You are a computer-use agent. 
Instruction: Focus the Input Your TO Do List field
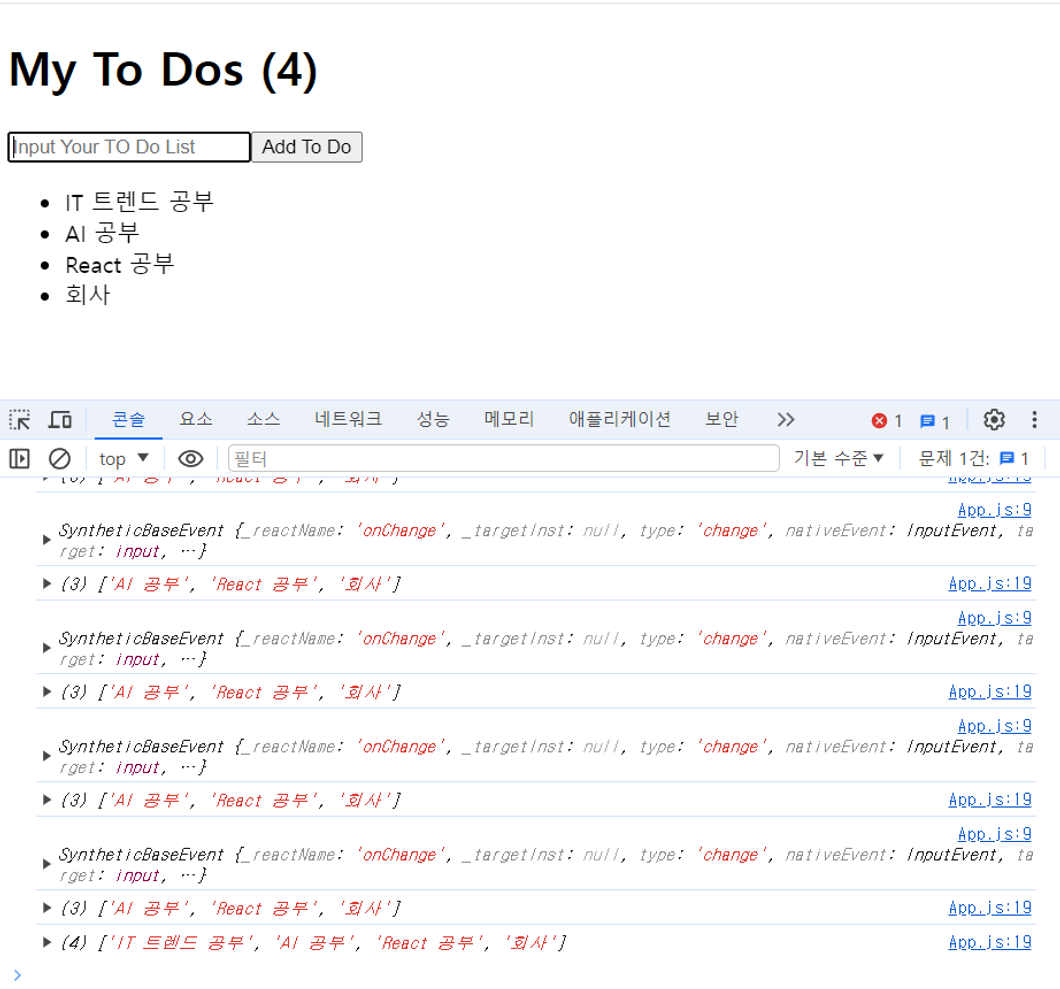[129, 147]
